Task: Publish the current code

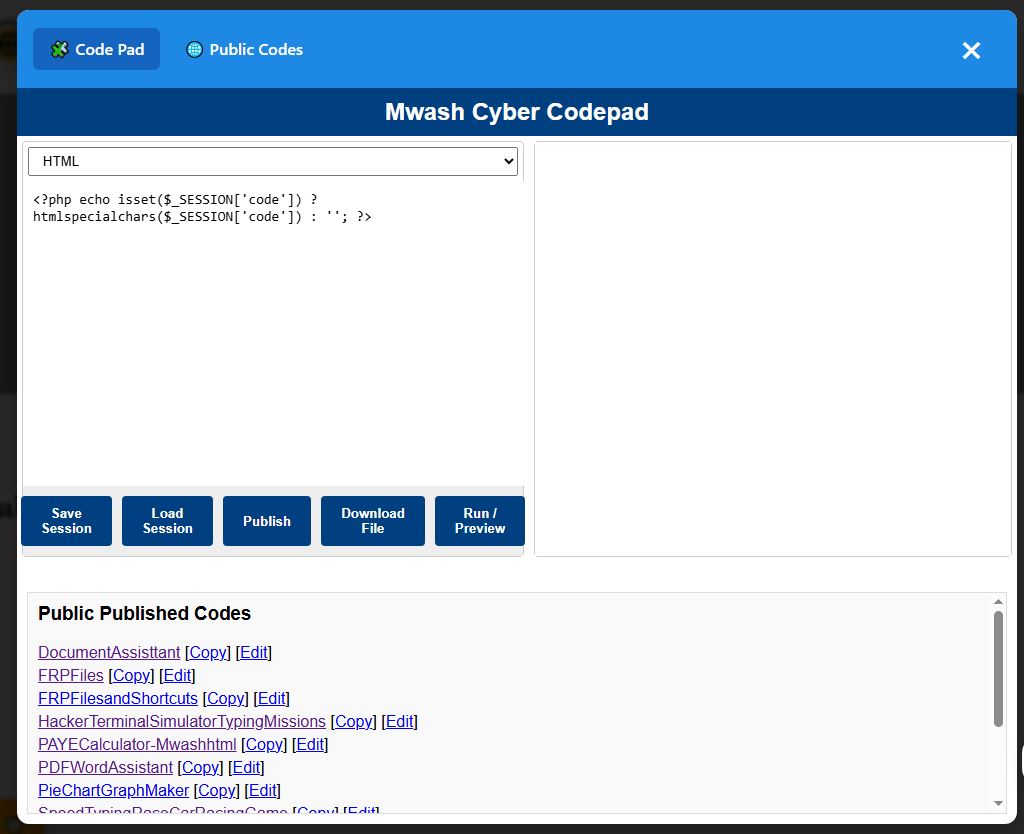Action: point(267,520)
